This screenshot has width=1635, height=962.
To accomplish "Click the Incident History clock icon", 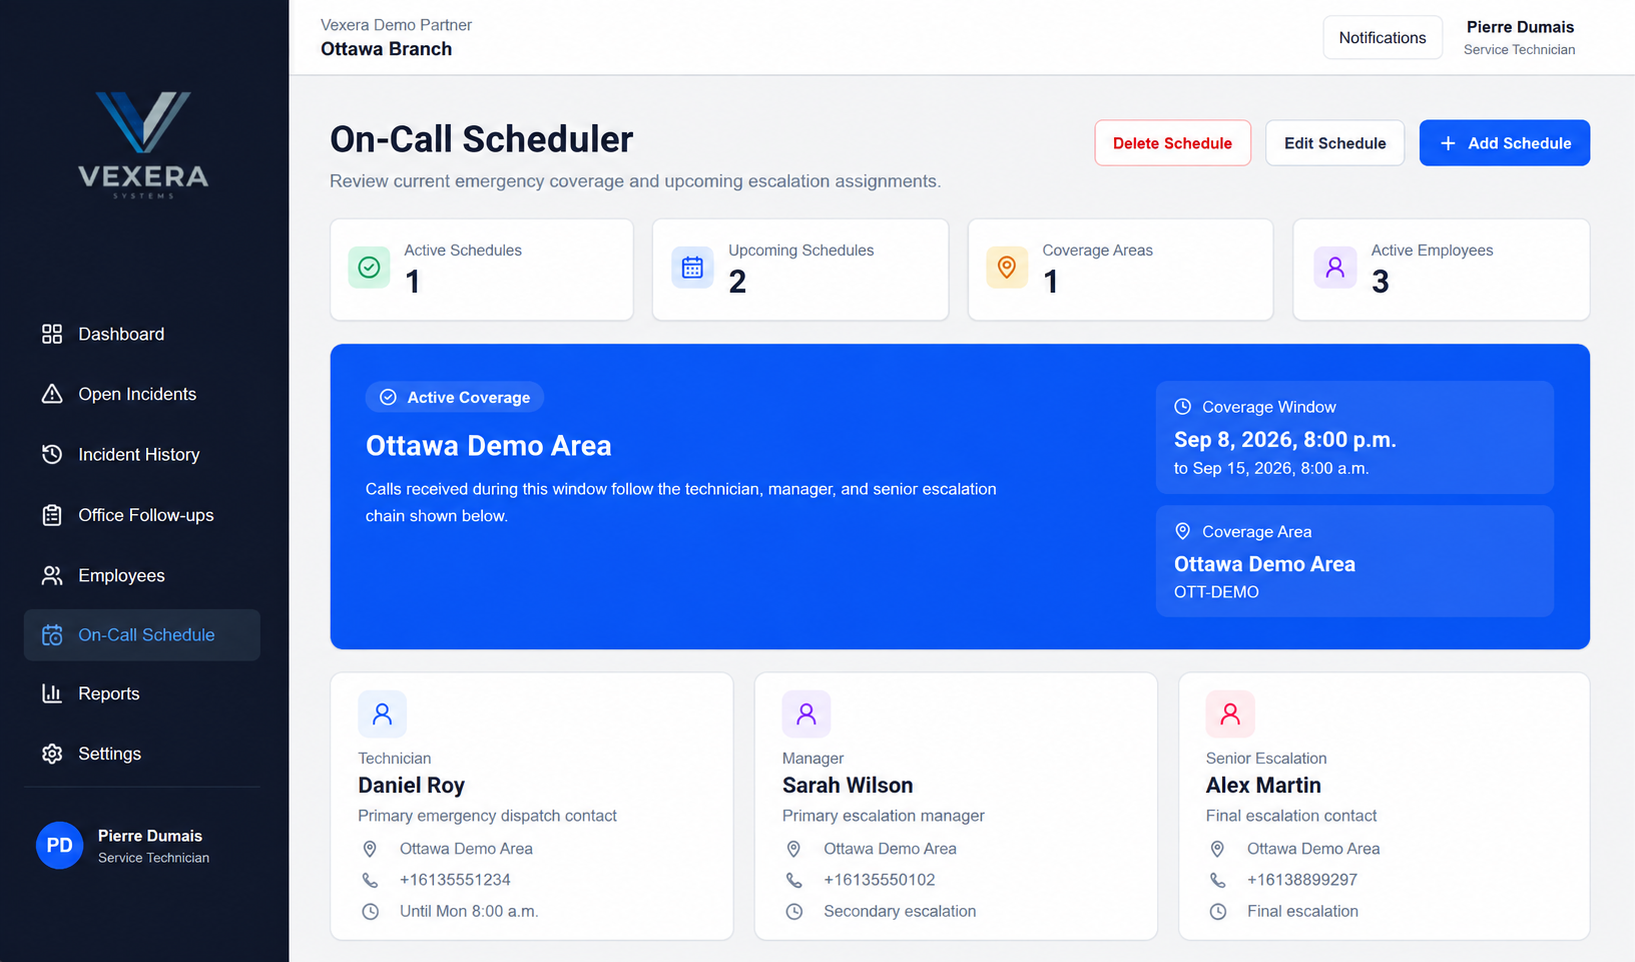I will coord(52,454).
